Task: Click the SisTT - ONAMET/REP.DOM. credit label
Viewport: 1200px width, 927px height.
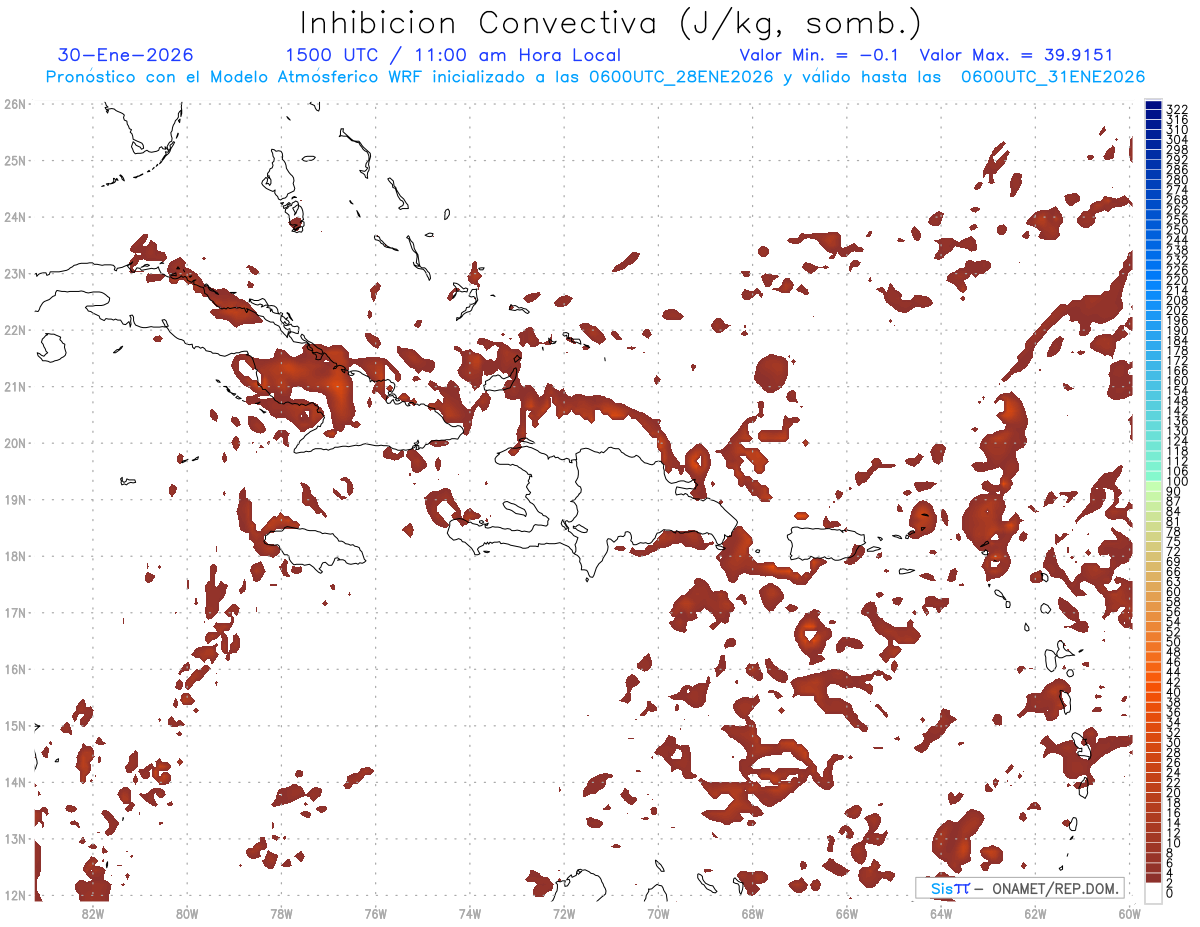Action: click(x=1020, y=888)
